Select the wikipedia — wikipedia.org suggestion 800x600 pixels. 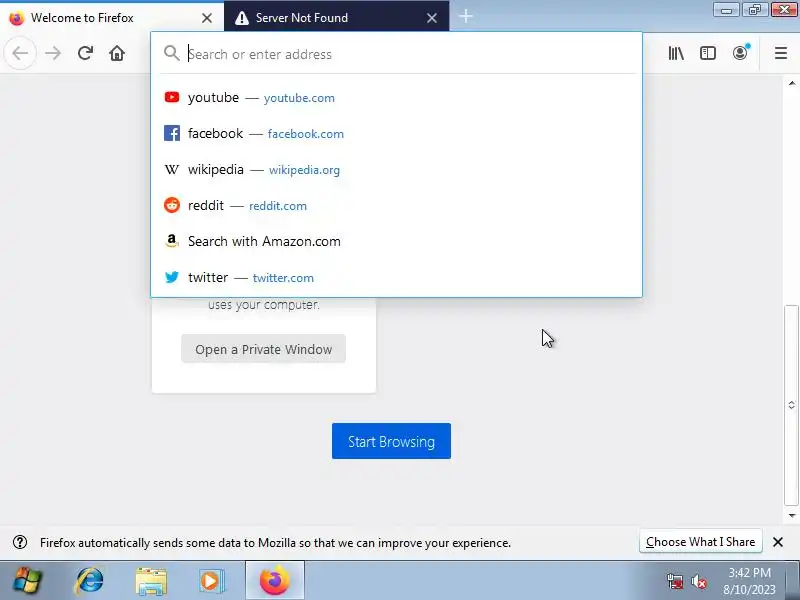click(x=396, y=169)
